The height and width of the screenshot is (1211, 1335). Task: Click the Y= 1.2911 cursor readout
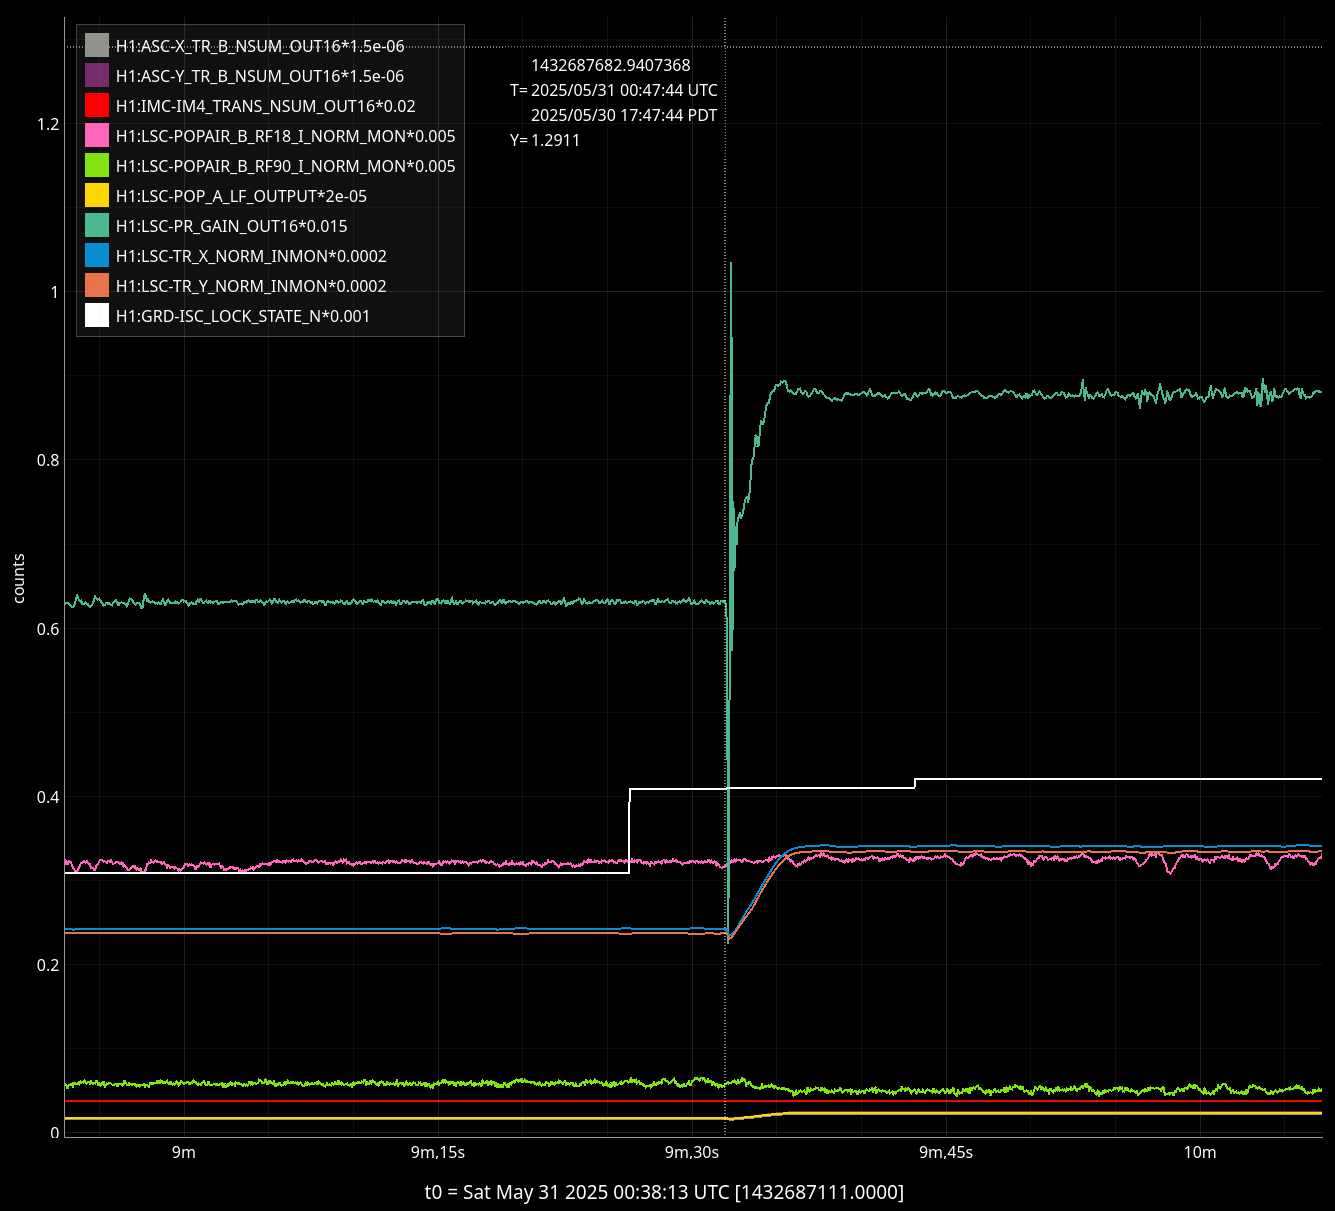pyautogui.click(x=545, y=141)
